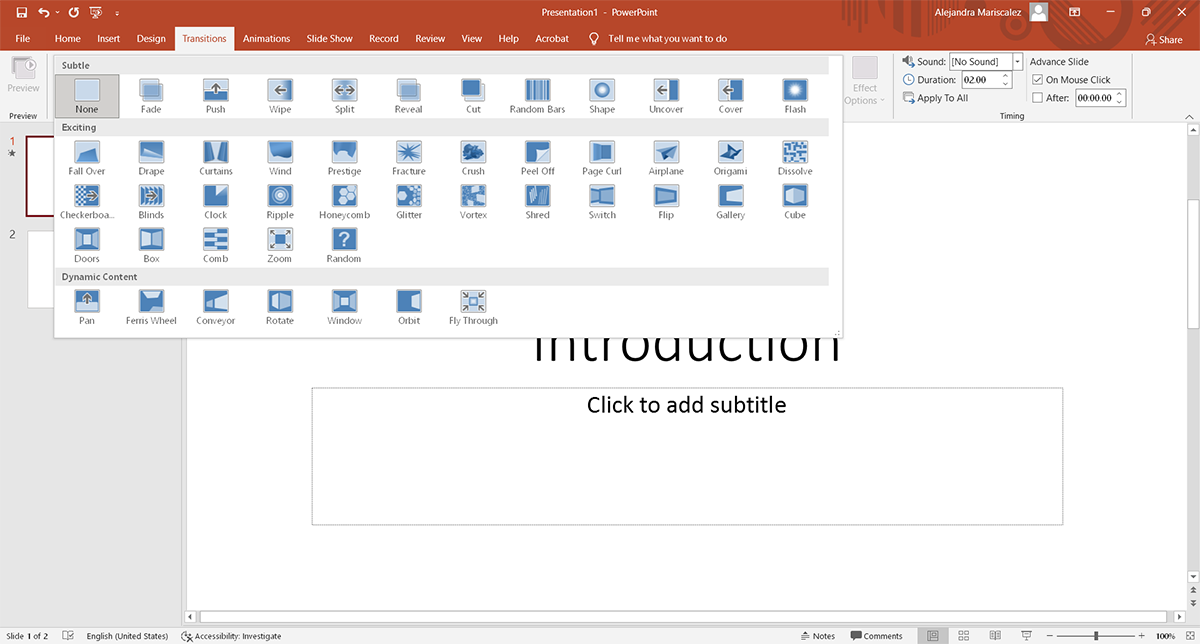The height and width of the screenshot is (644, 1200).
Task: Select the Vortex transition
Action: [473, 198]
